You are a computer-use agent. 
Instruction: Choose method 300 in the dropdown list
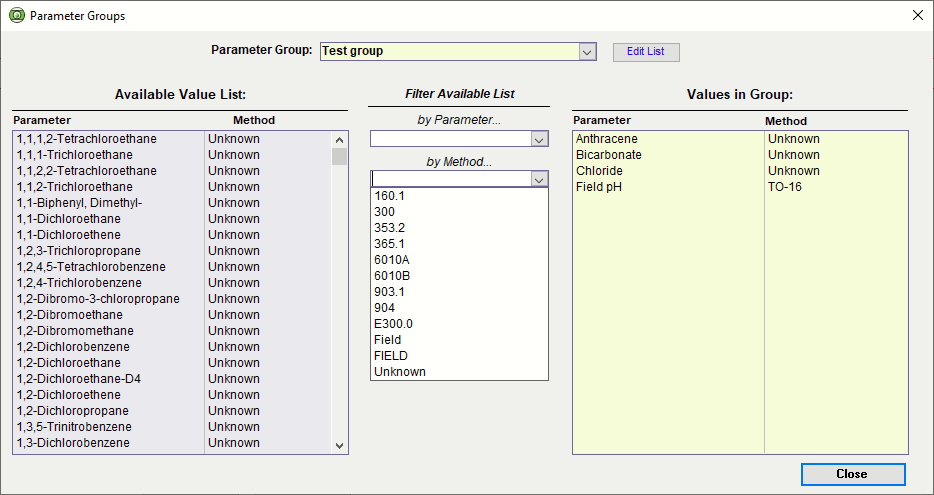[x=459, y=211]
